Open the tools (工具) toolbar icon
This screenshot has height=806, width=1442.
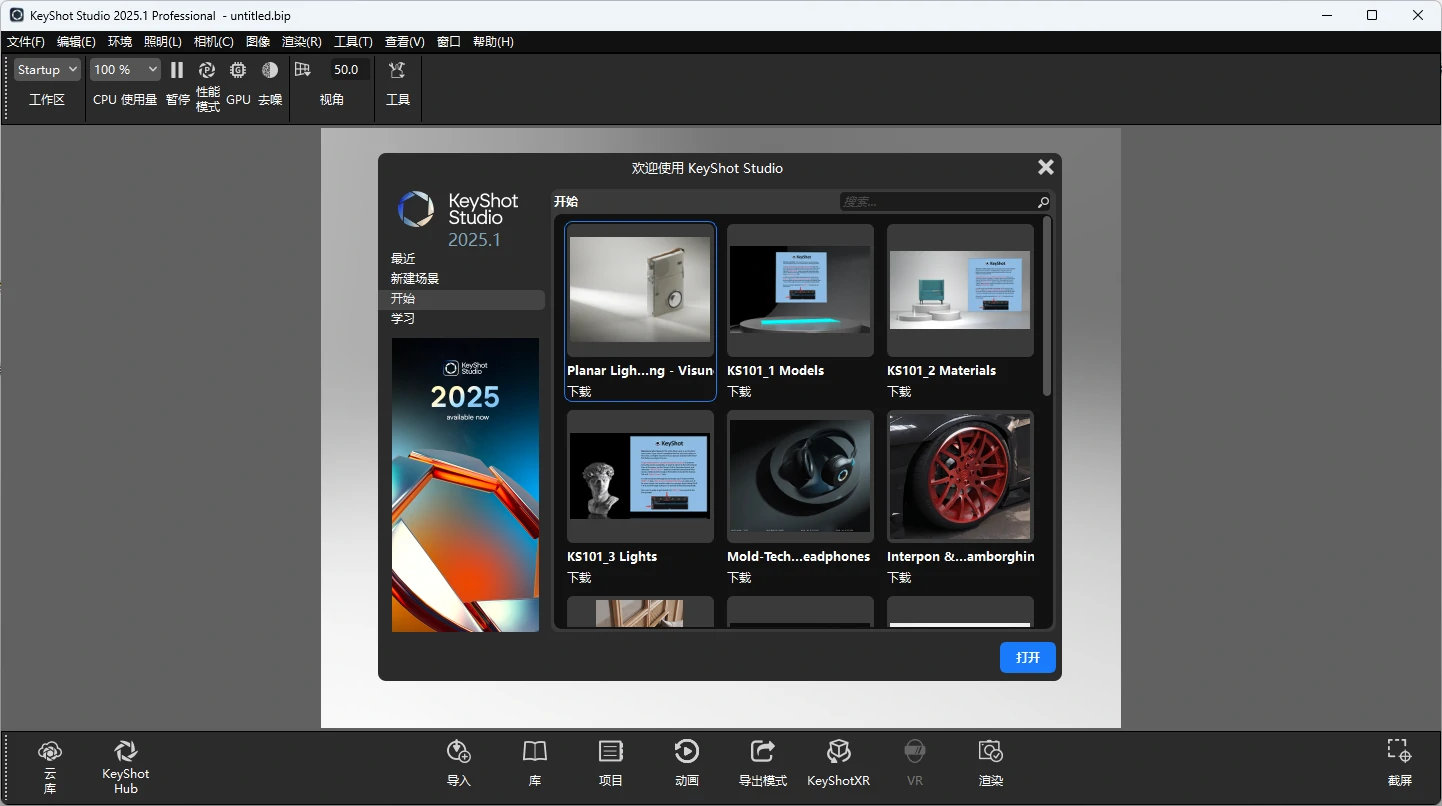pyautogui.click(x=398, y=70)
